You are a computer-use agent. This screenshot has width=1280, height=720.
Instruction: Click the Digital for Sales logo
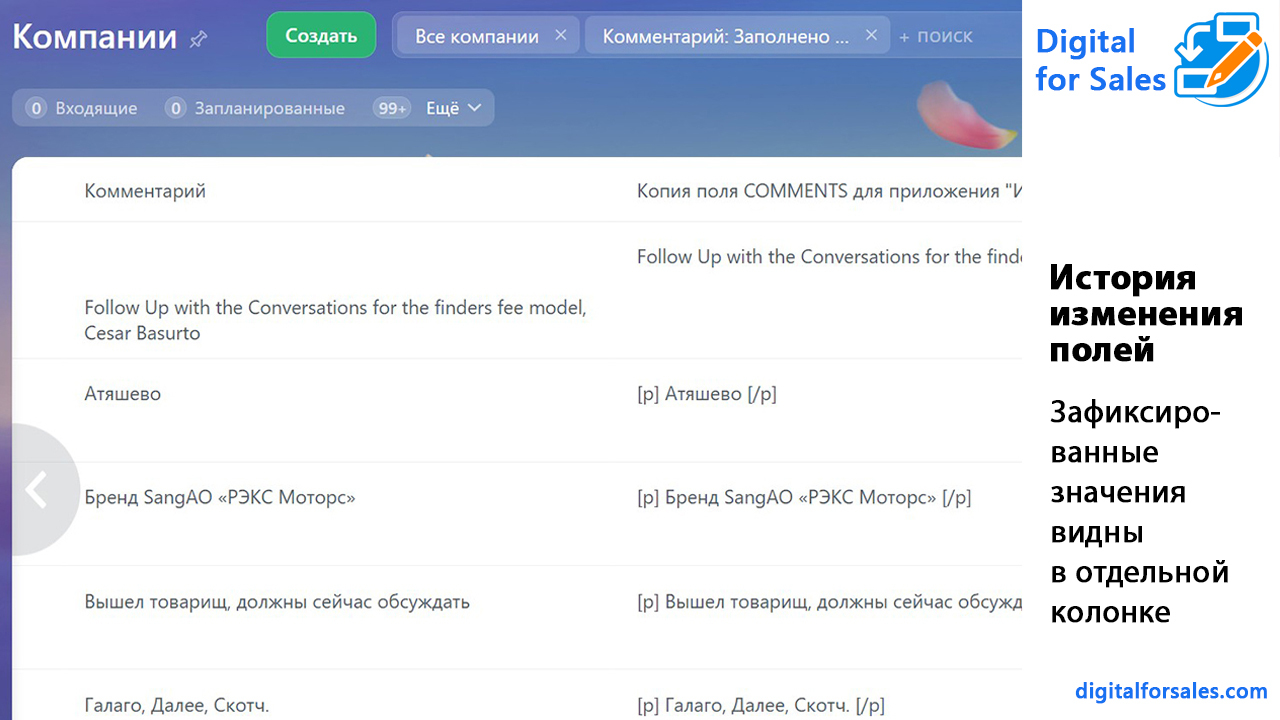(1151, 58)
